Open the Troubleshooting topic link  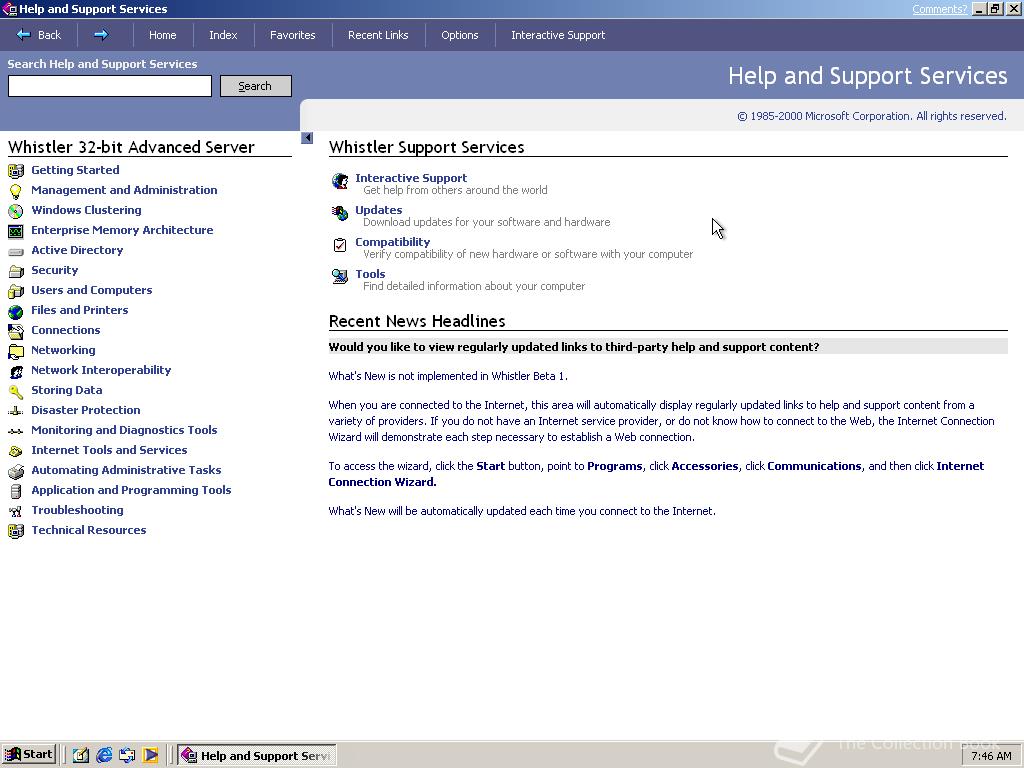tap(77, 510)
